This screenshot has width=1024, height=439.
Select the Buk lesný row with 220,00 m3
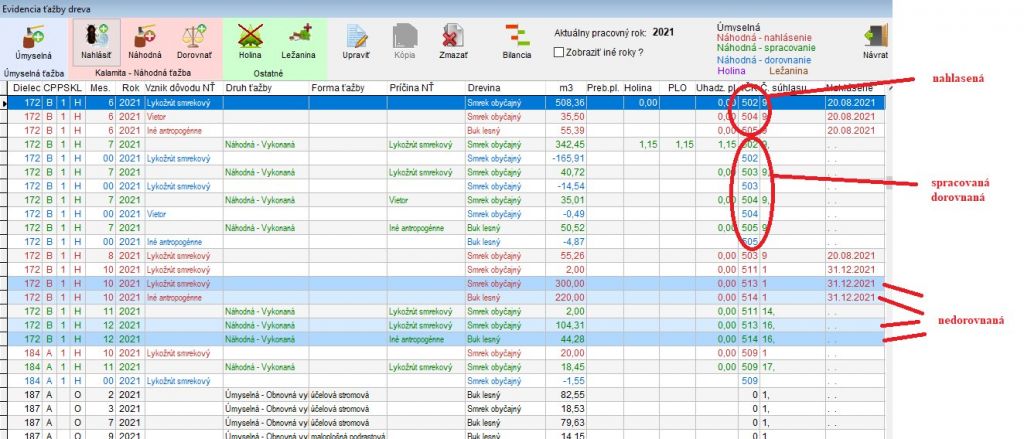coord(400,298)
